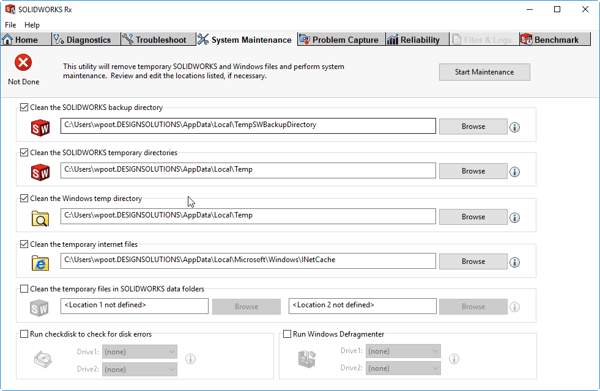The image size is (600, 391).
Task: Open info for temporary internet files
Action: 515,262
